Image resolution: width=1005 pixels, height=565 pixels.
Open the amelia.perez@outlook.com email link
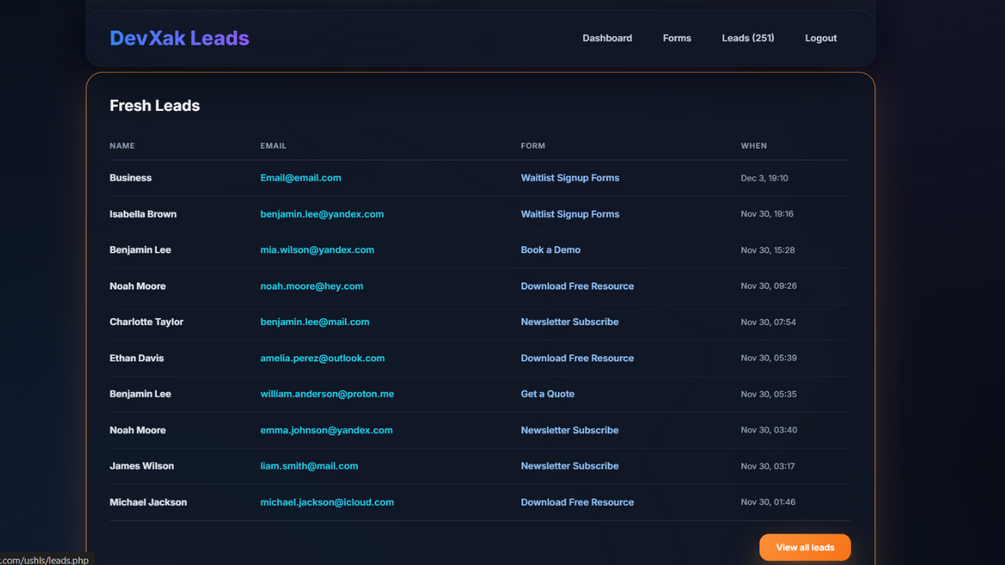coord(322,358)
